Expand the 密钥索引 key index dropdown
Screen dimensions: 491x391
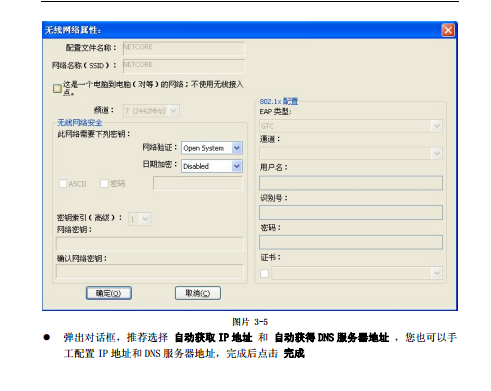[x=140, y=219]
